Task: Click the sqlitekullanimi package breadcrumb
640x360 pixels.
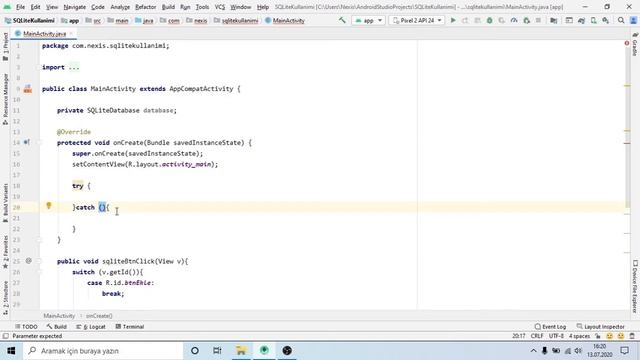Action: coord(236,20)
